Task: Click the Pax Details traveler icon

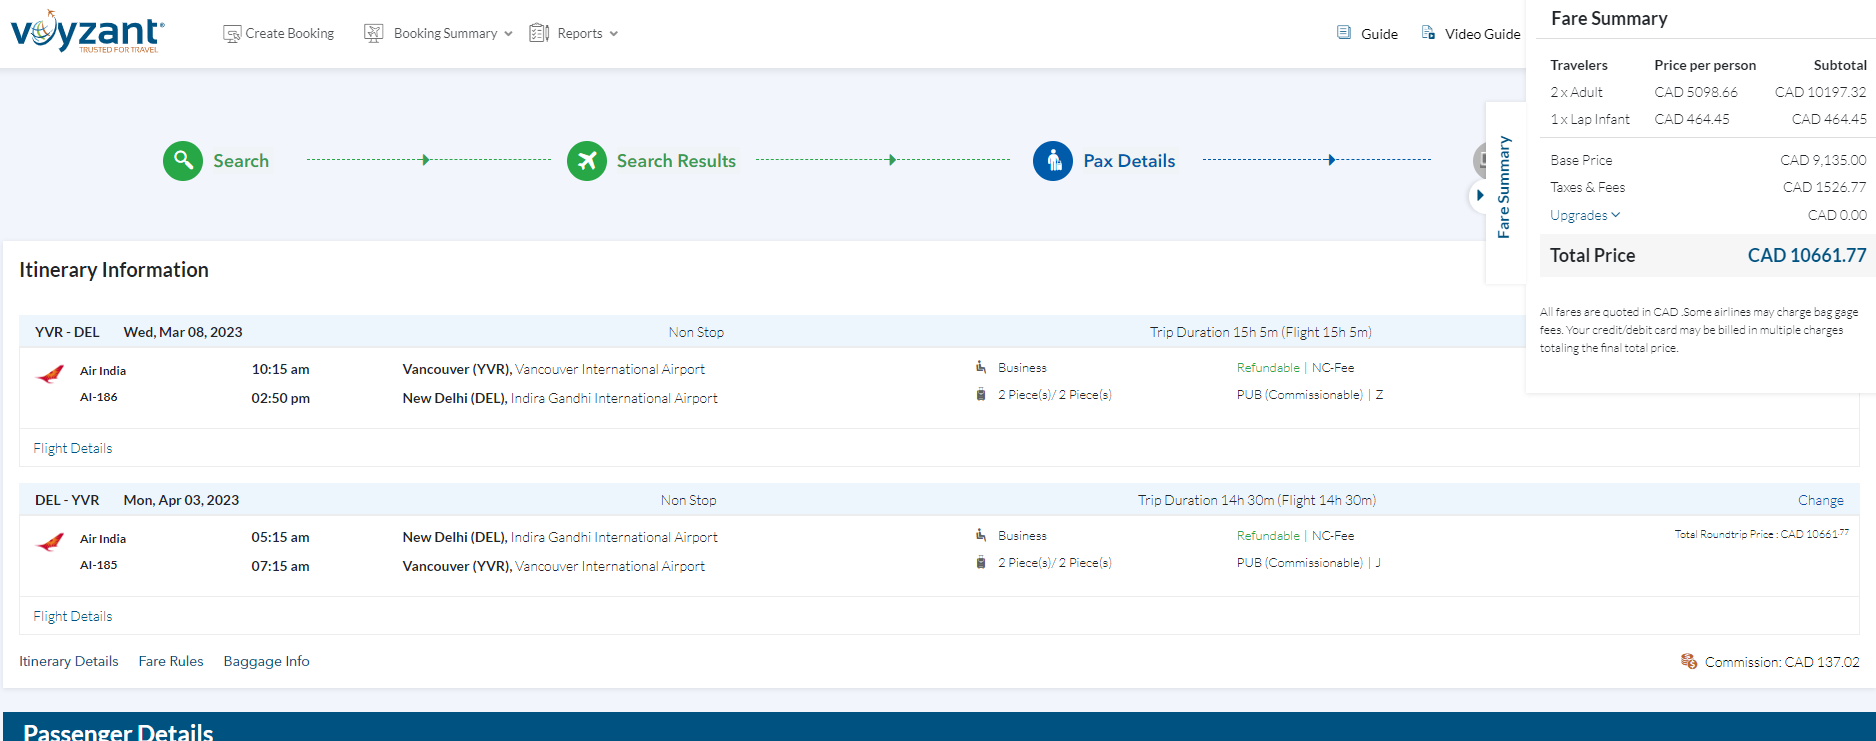Action: coord(1053,160)
